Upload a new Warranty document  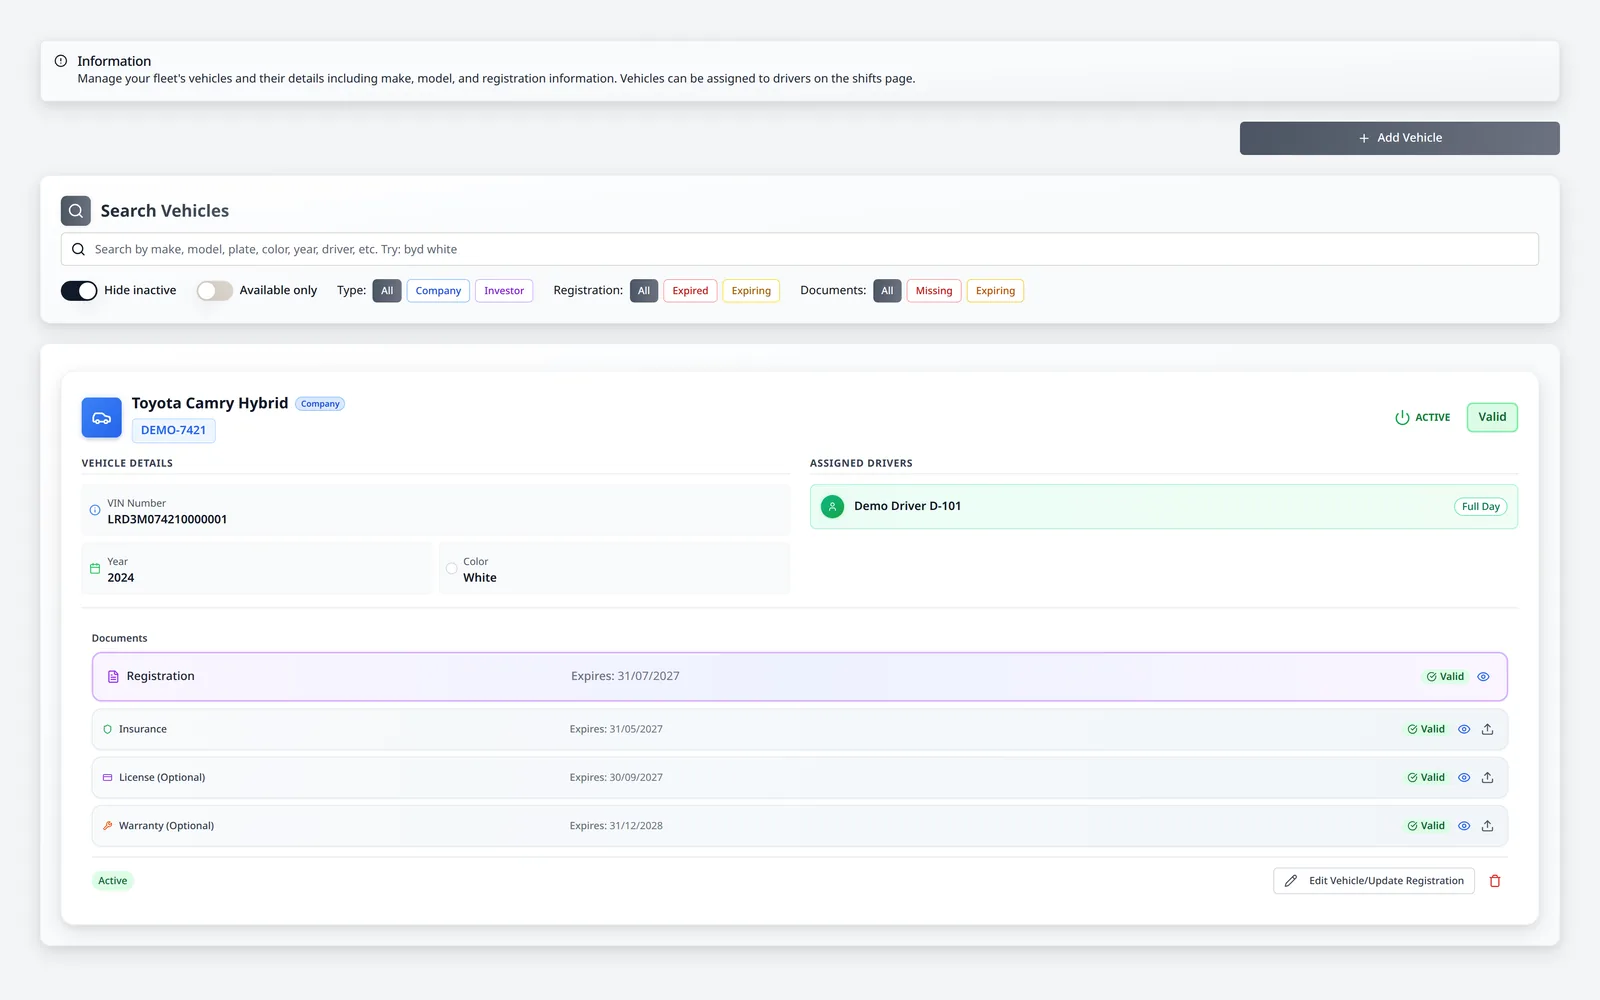pyautogui.click(x=1487, y=826)
